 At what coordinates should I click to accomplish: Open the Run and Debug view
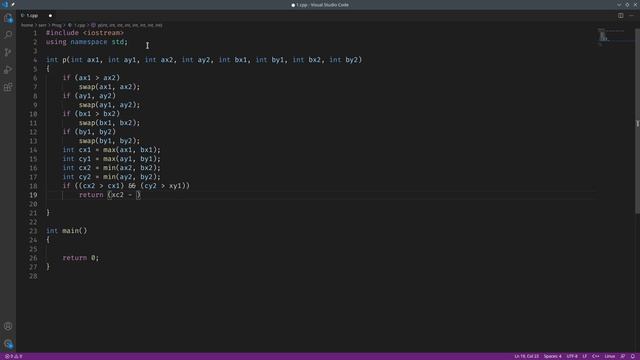click(x=8, y=70)
